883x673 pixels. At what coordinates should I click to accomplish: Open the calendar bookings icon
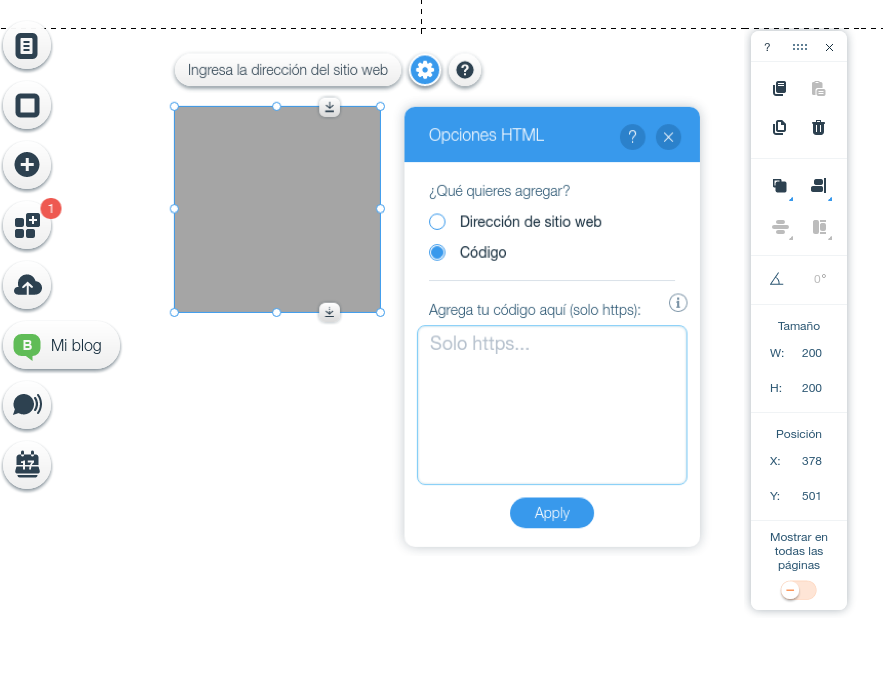(x=27, y=465)
